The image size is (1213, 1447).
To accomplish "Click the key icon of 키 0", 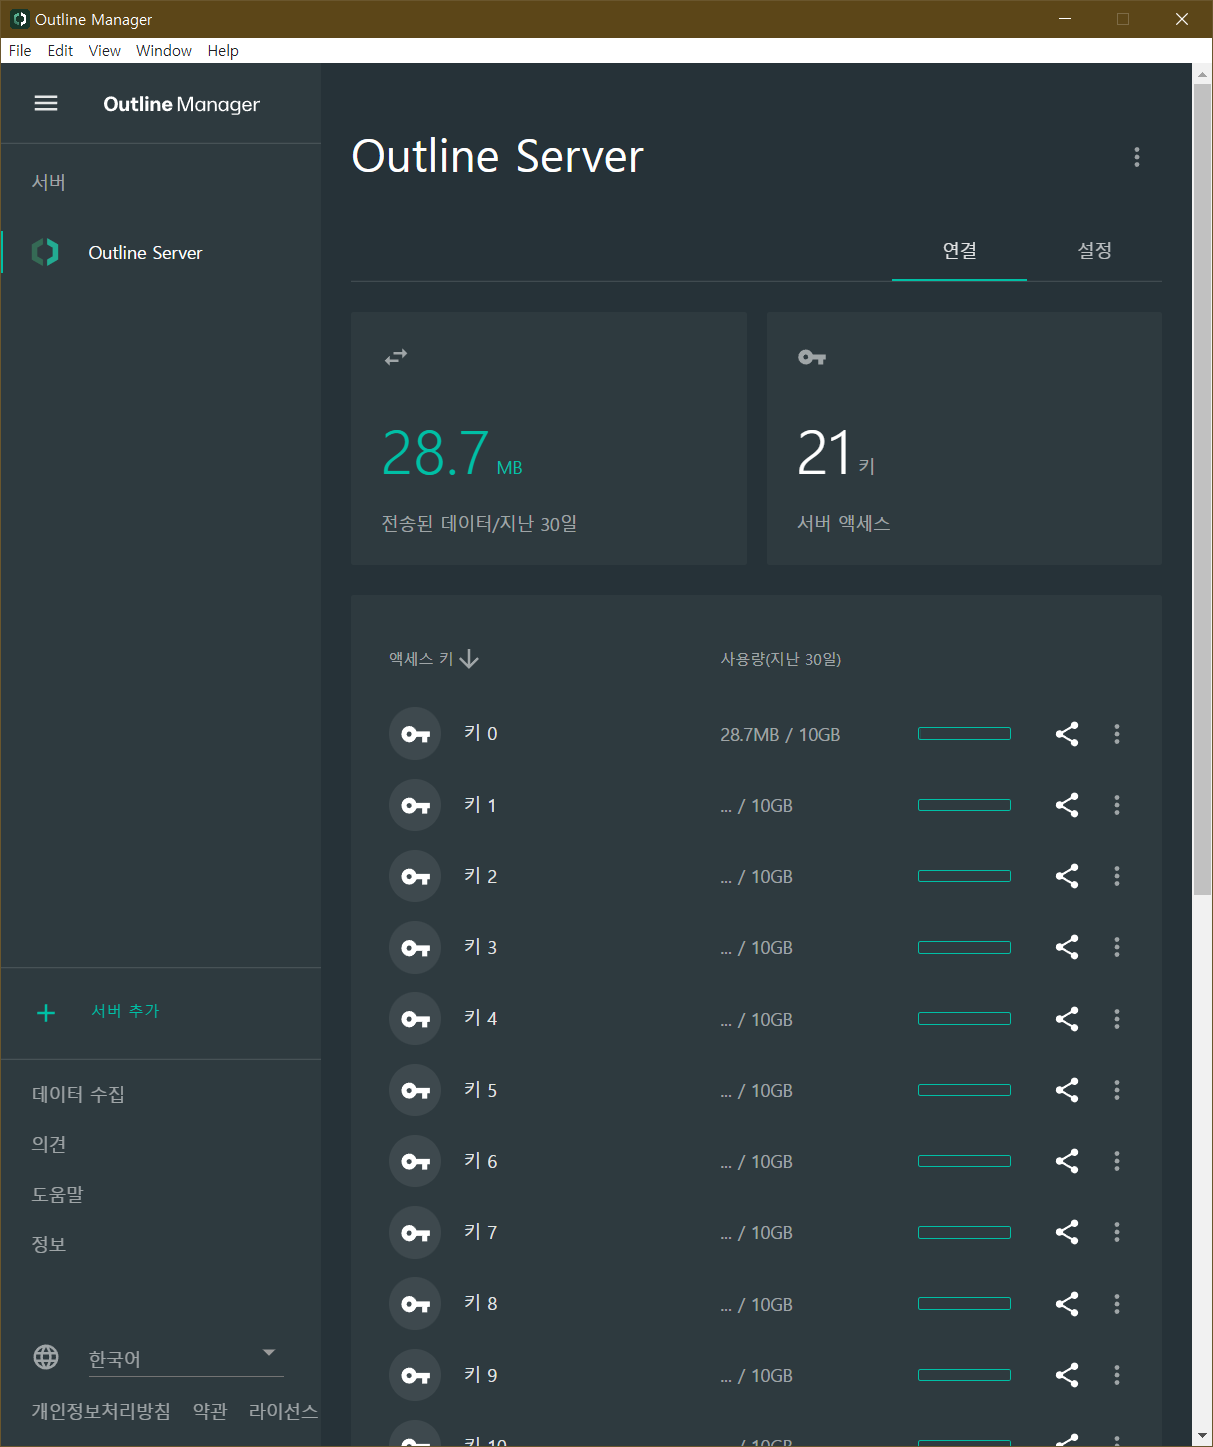I will 415,734.
